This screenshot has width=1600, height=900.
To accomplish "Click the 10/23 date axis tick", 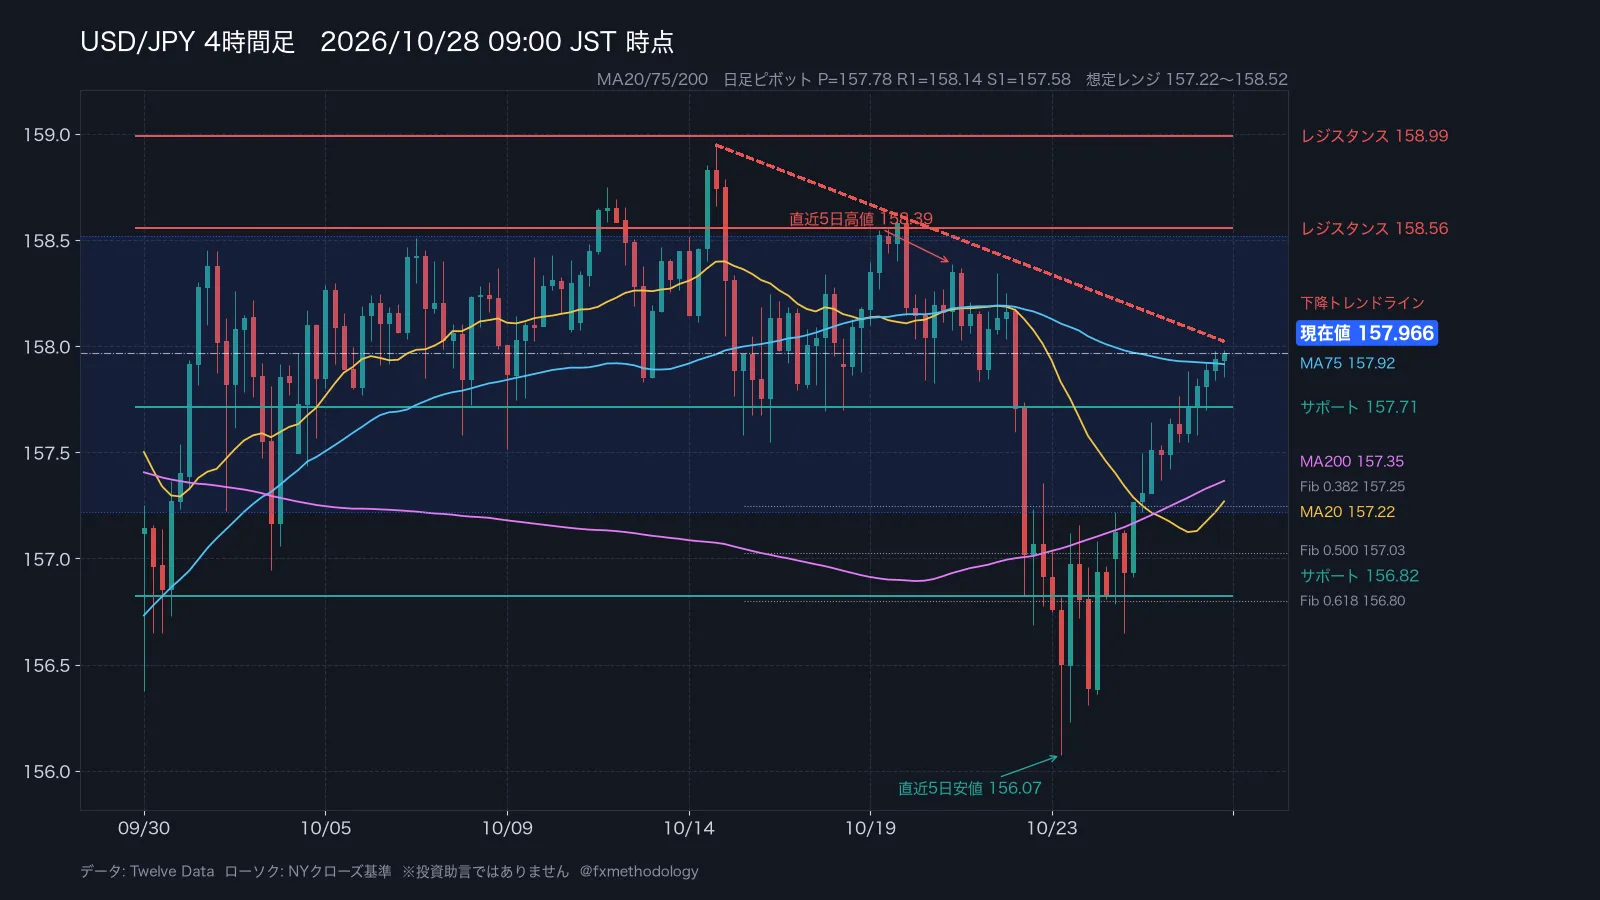I will tap(1052, 828).
